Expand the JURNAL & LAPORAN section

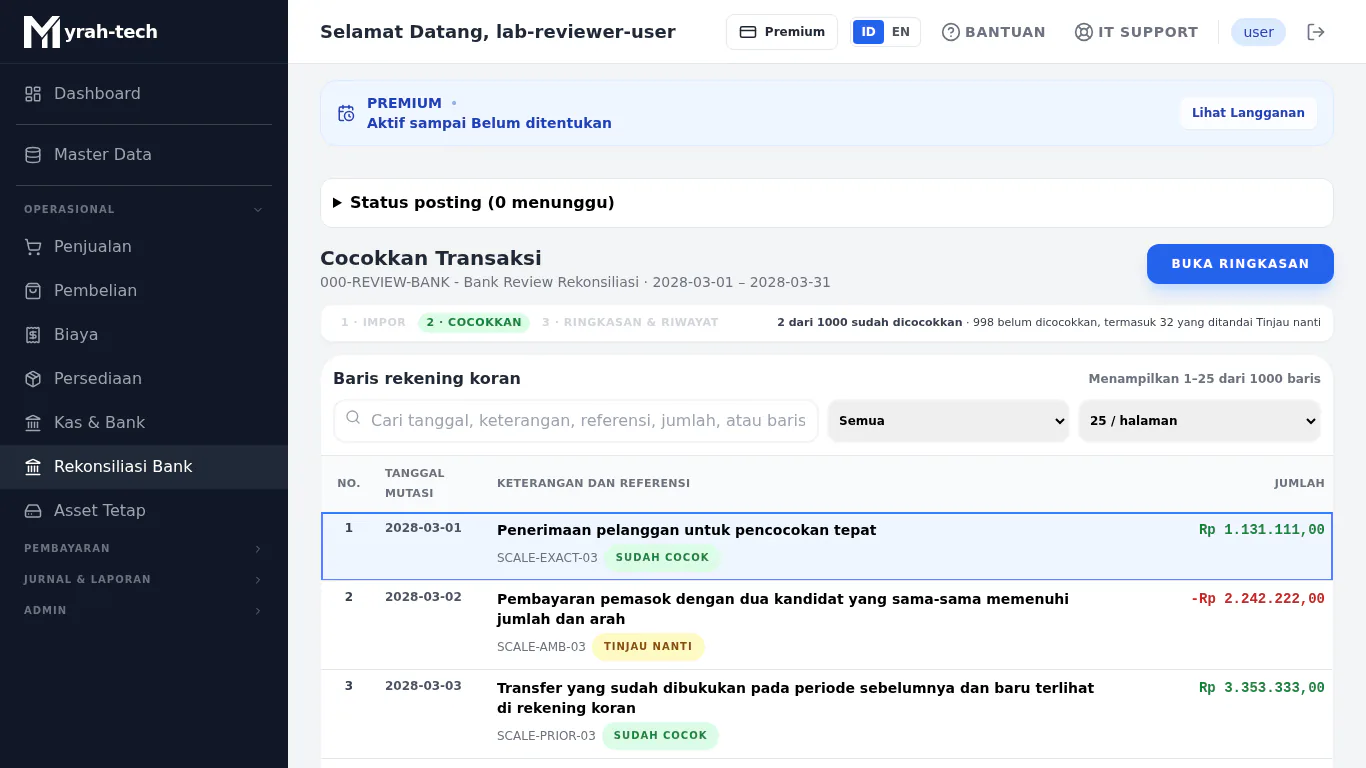coord(144,579)
